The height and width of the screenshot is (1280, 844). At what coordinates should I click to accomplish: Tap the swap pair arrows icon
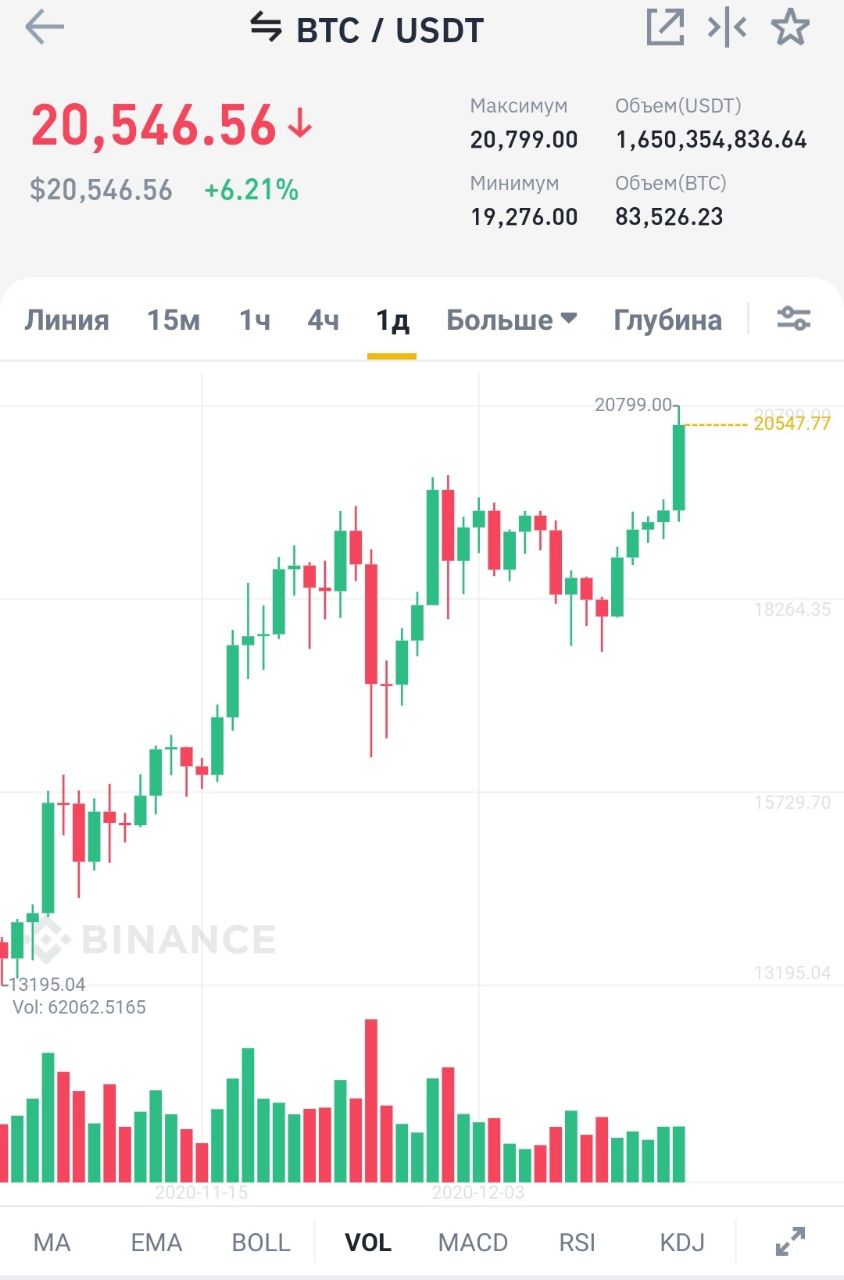(x=266, y=28)
